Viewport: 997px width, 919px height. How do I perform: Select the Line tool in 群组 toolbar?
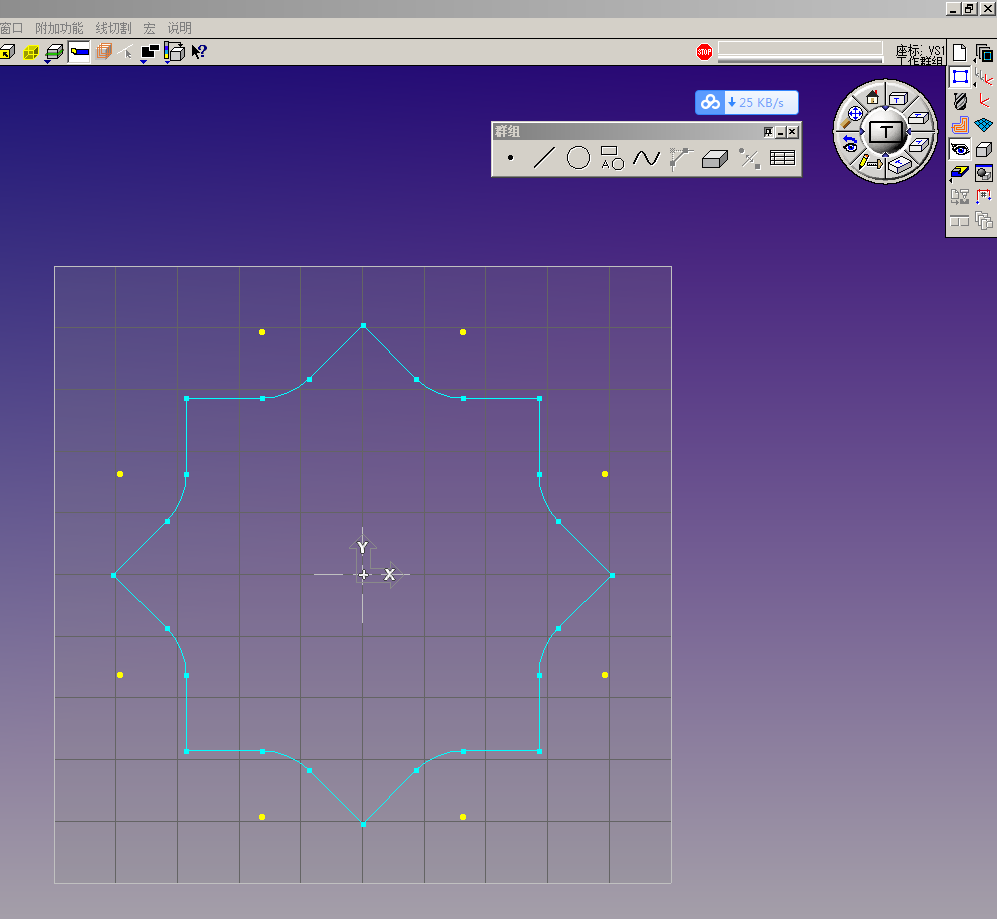pos(544,158)
